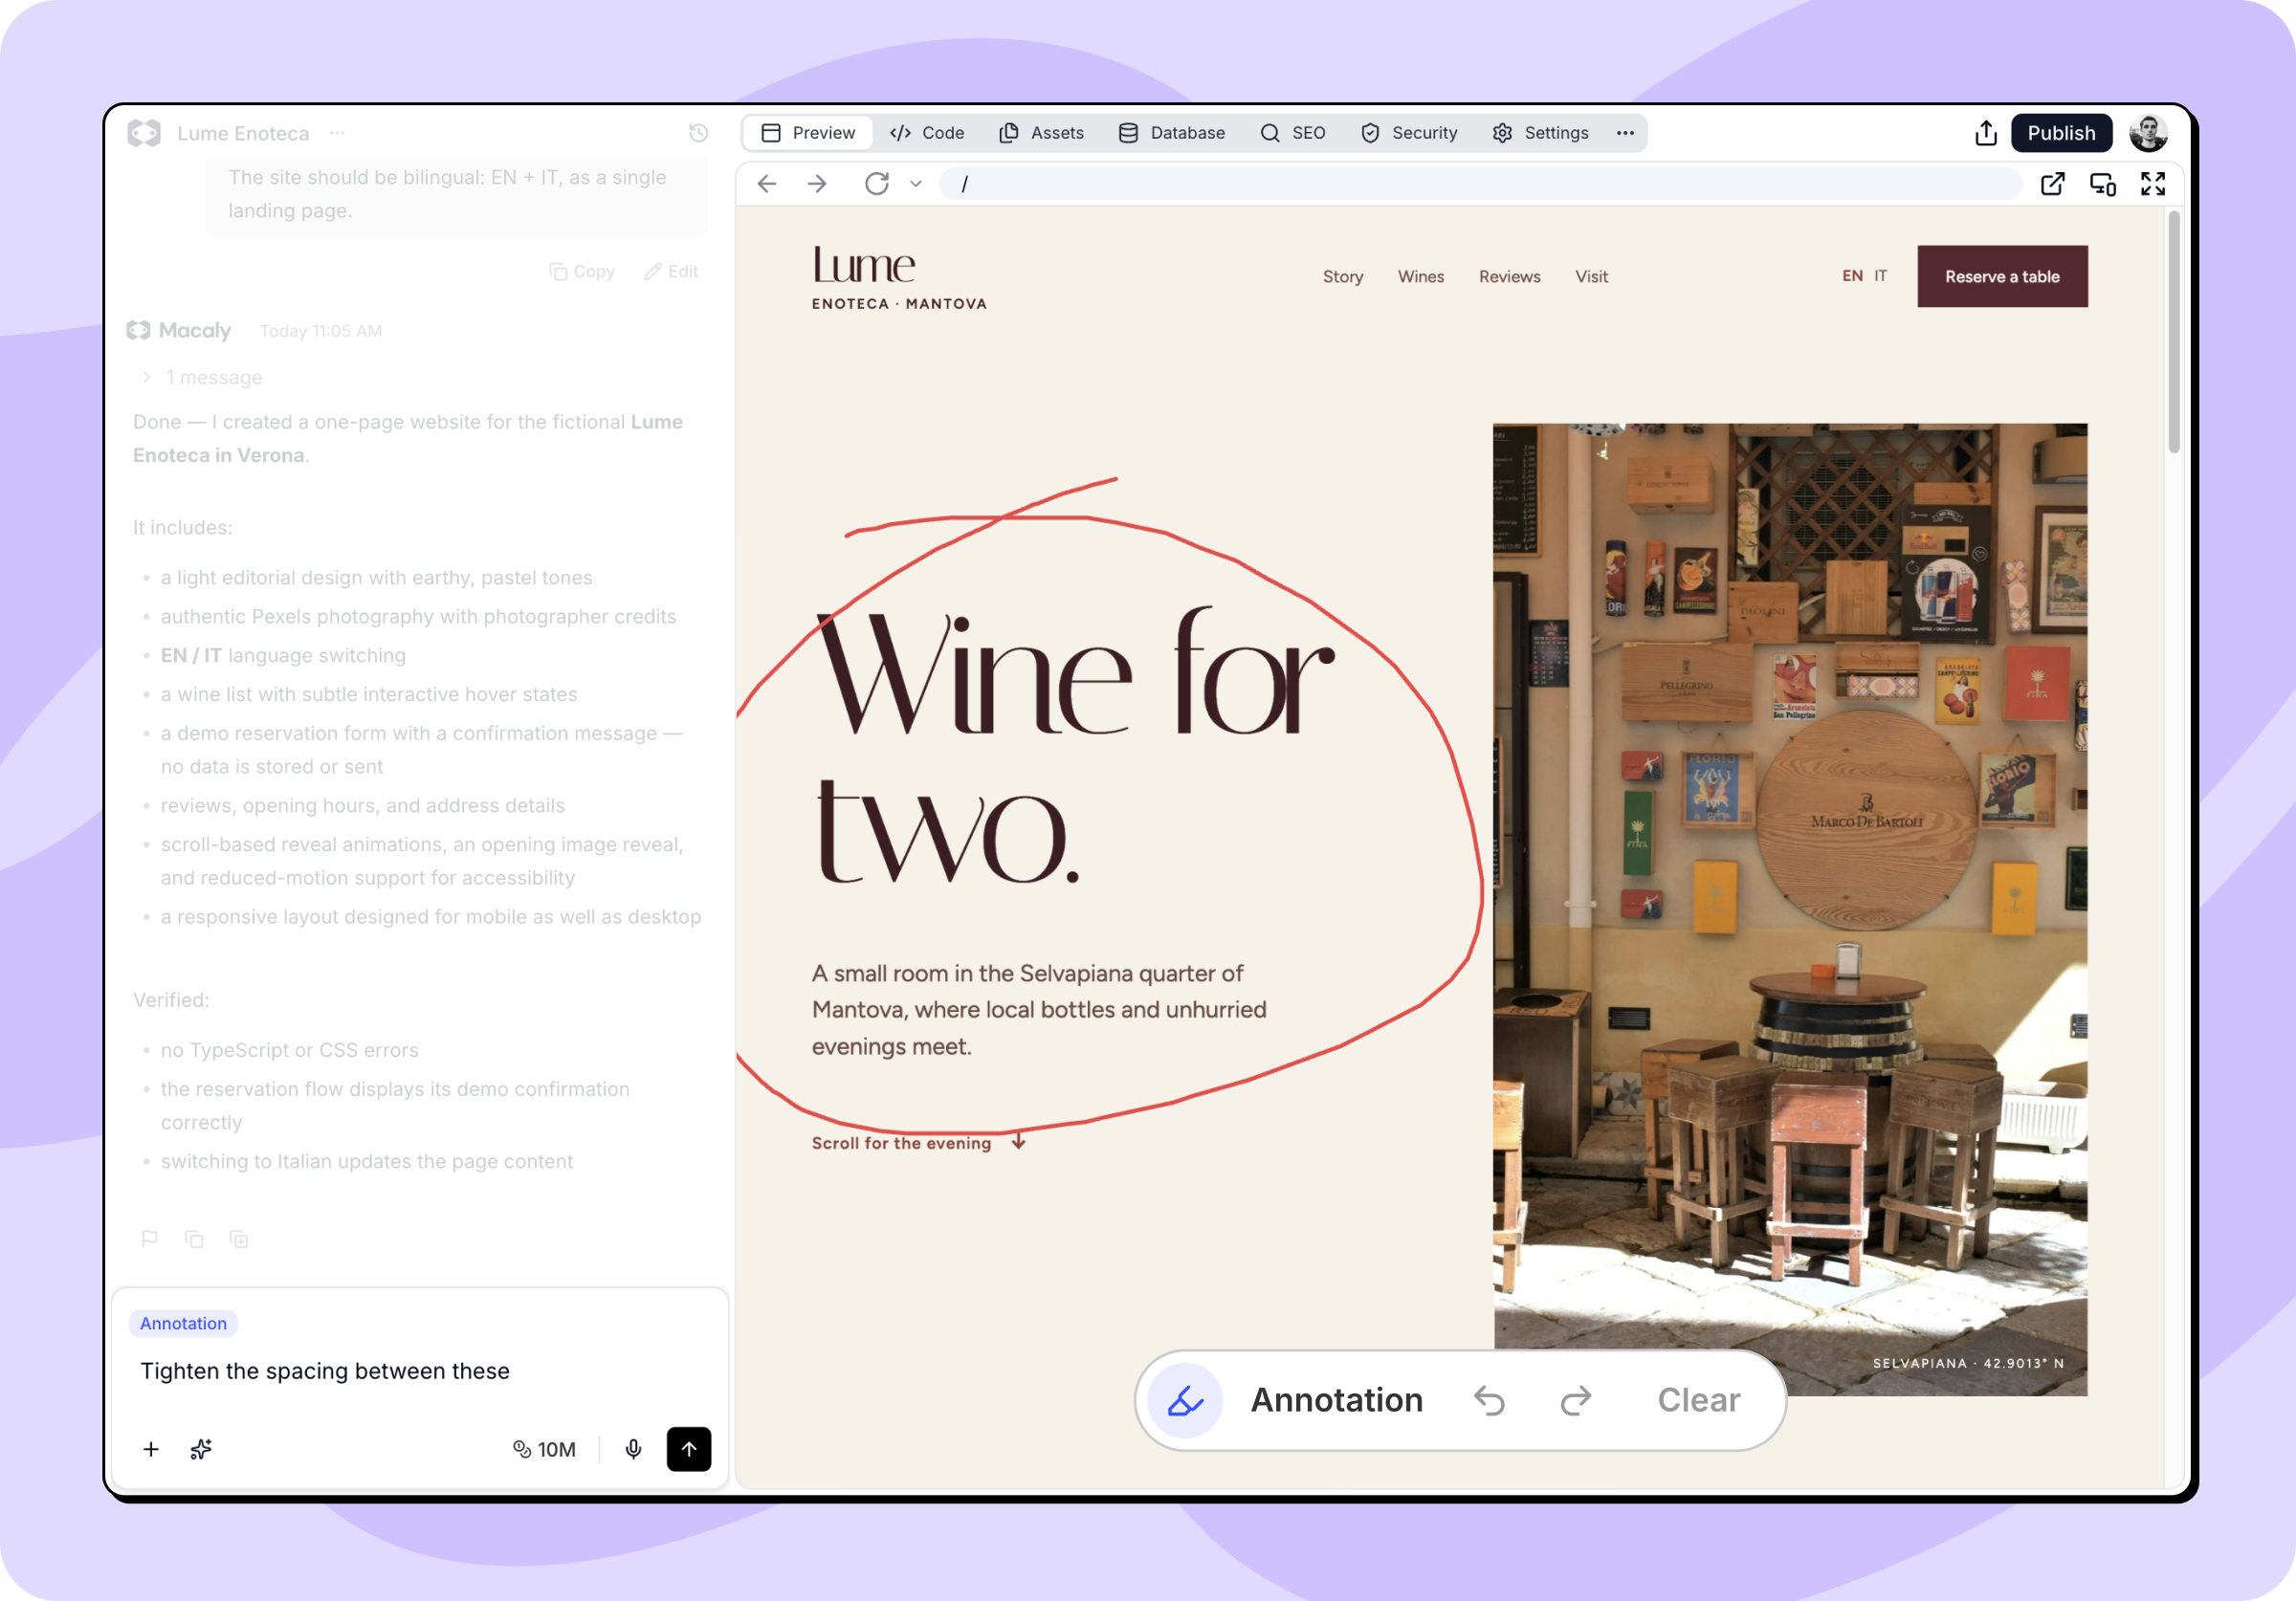The width and height of the screenshot is (2296, 1601).
Task: Open the user profile avatar
Action: (x=2149, y=133)
